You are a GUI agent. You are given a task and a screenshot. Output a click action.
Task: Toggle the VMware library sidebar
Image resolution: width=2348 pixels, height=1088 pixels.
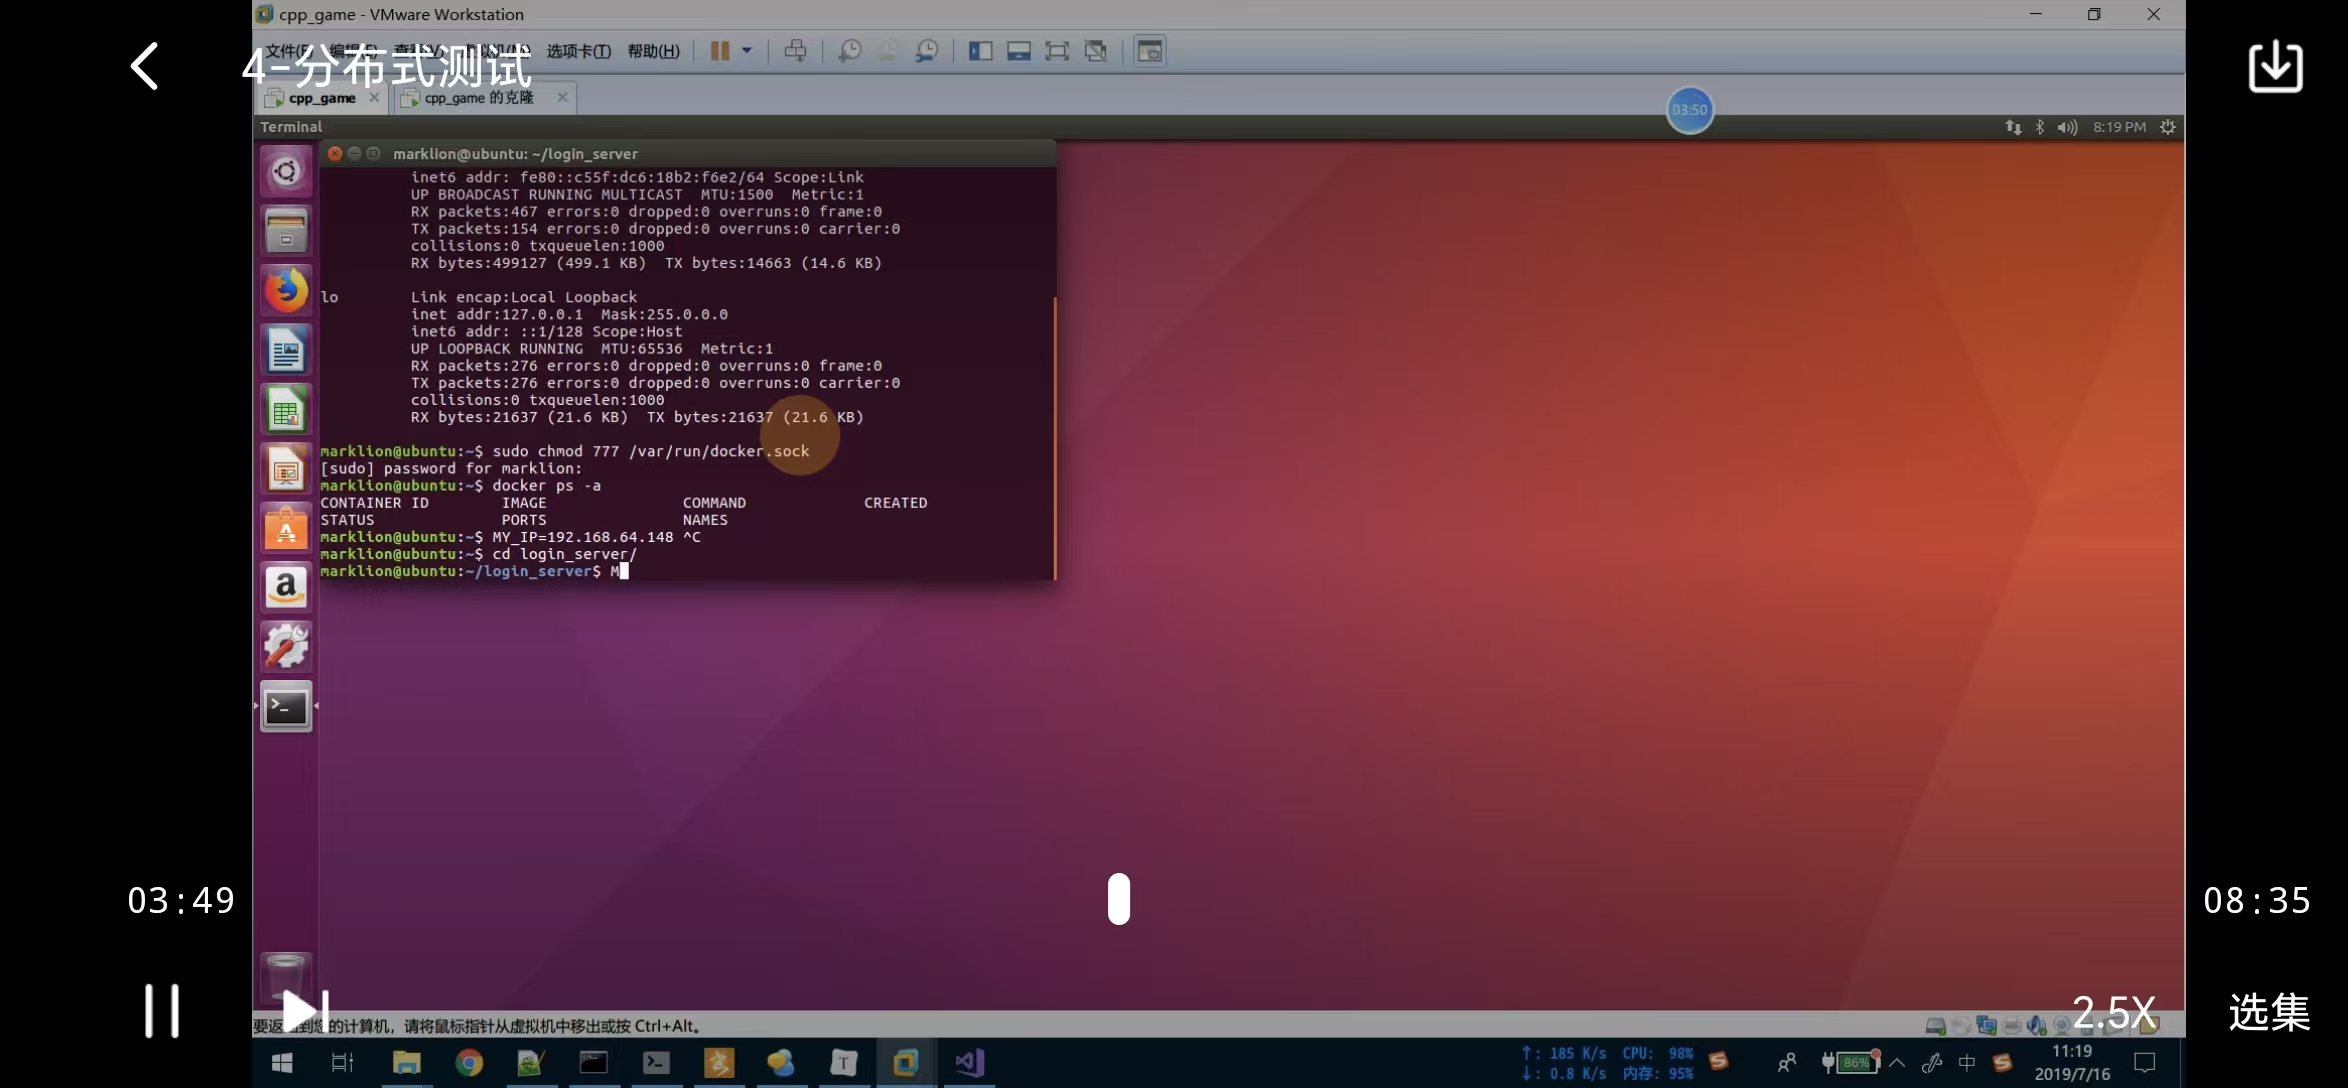pyautogui.click(x=980, y=51)
